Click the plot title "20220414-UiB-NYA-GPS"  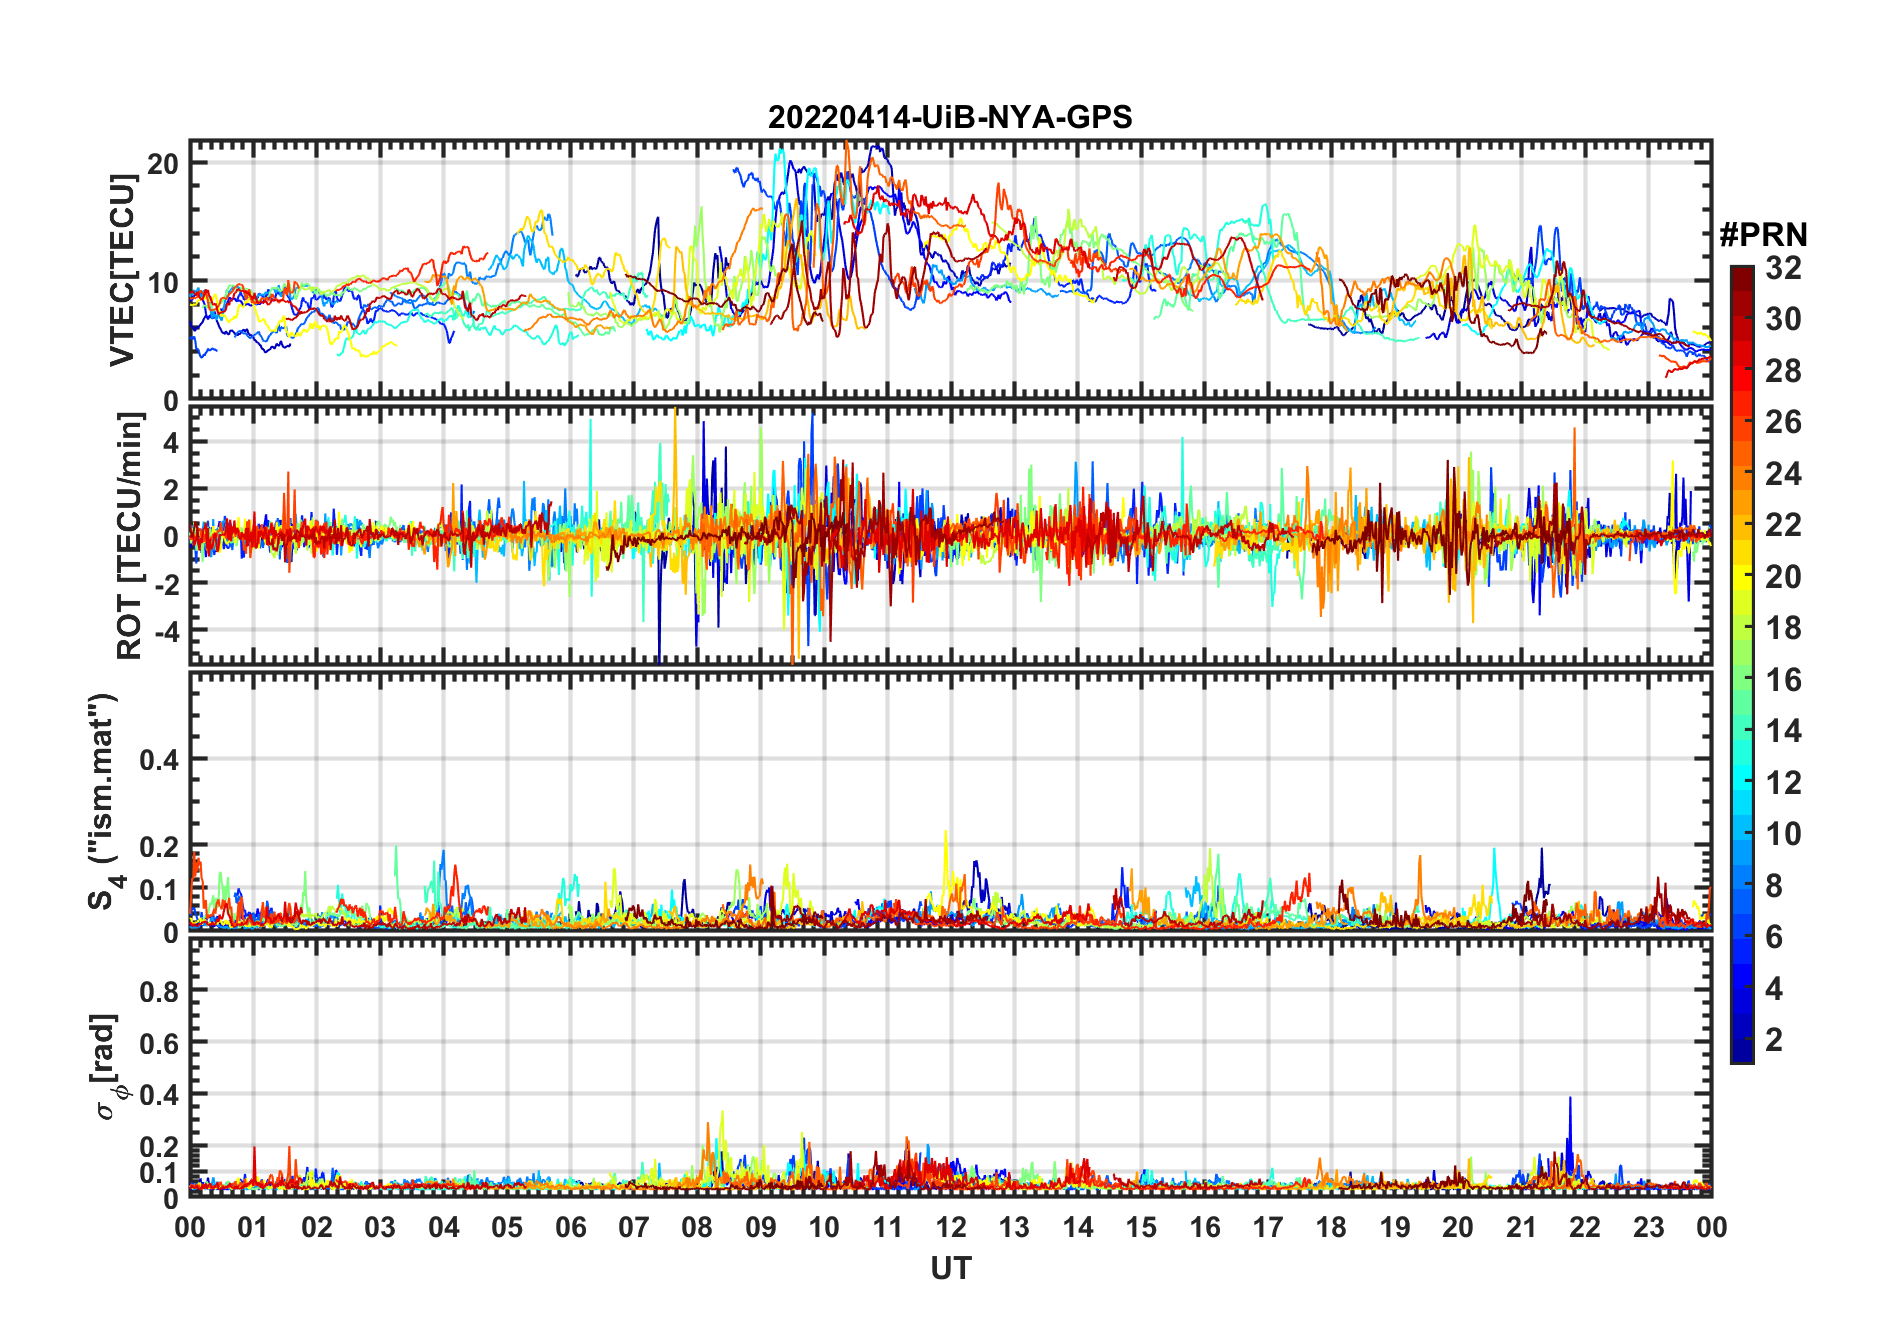tap(950, 117)
